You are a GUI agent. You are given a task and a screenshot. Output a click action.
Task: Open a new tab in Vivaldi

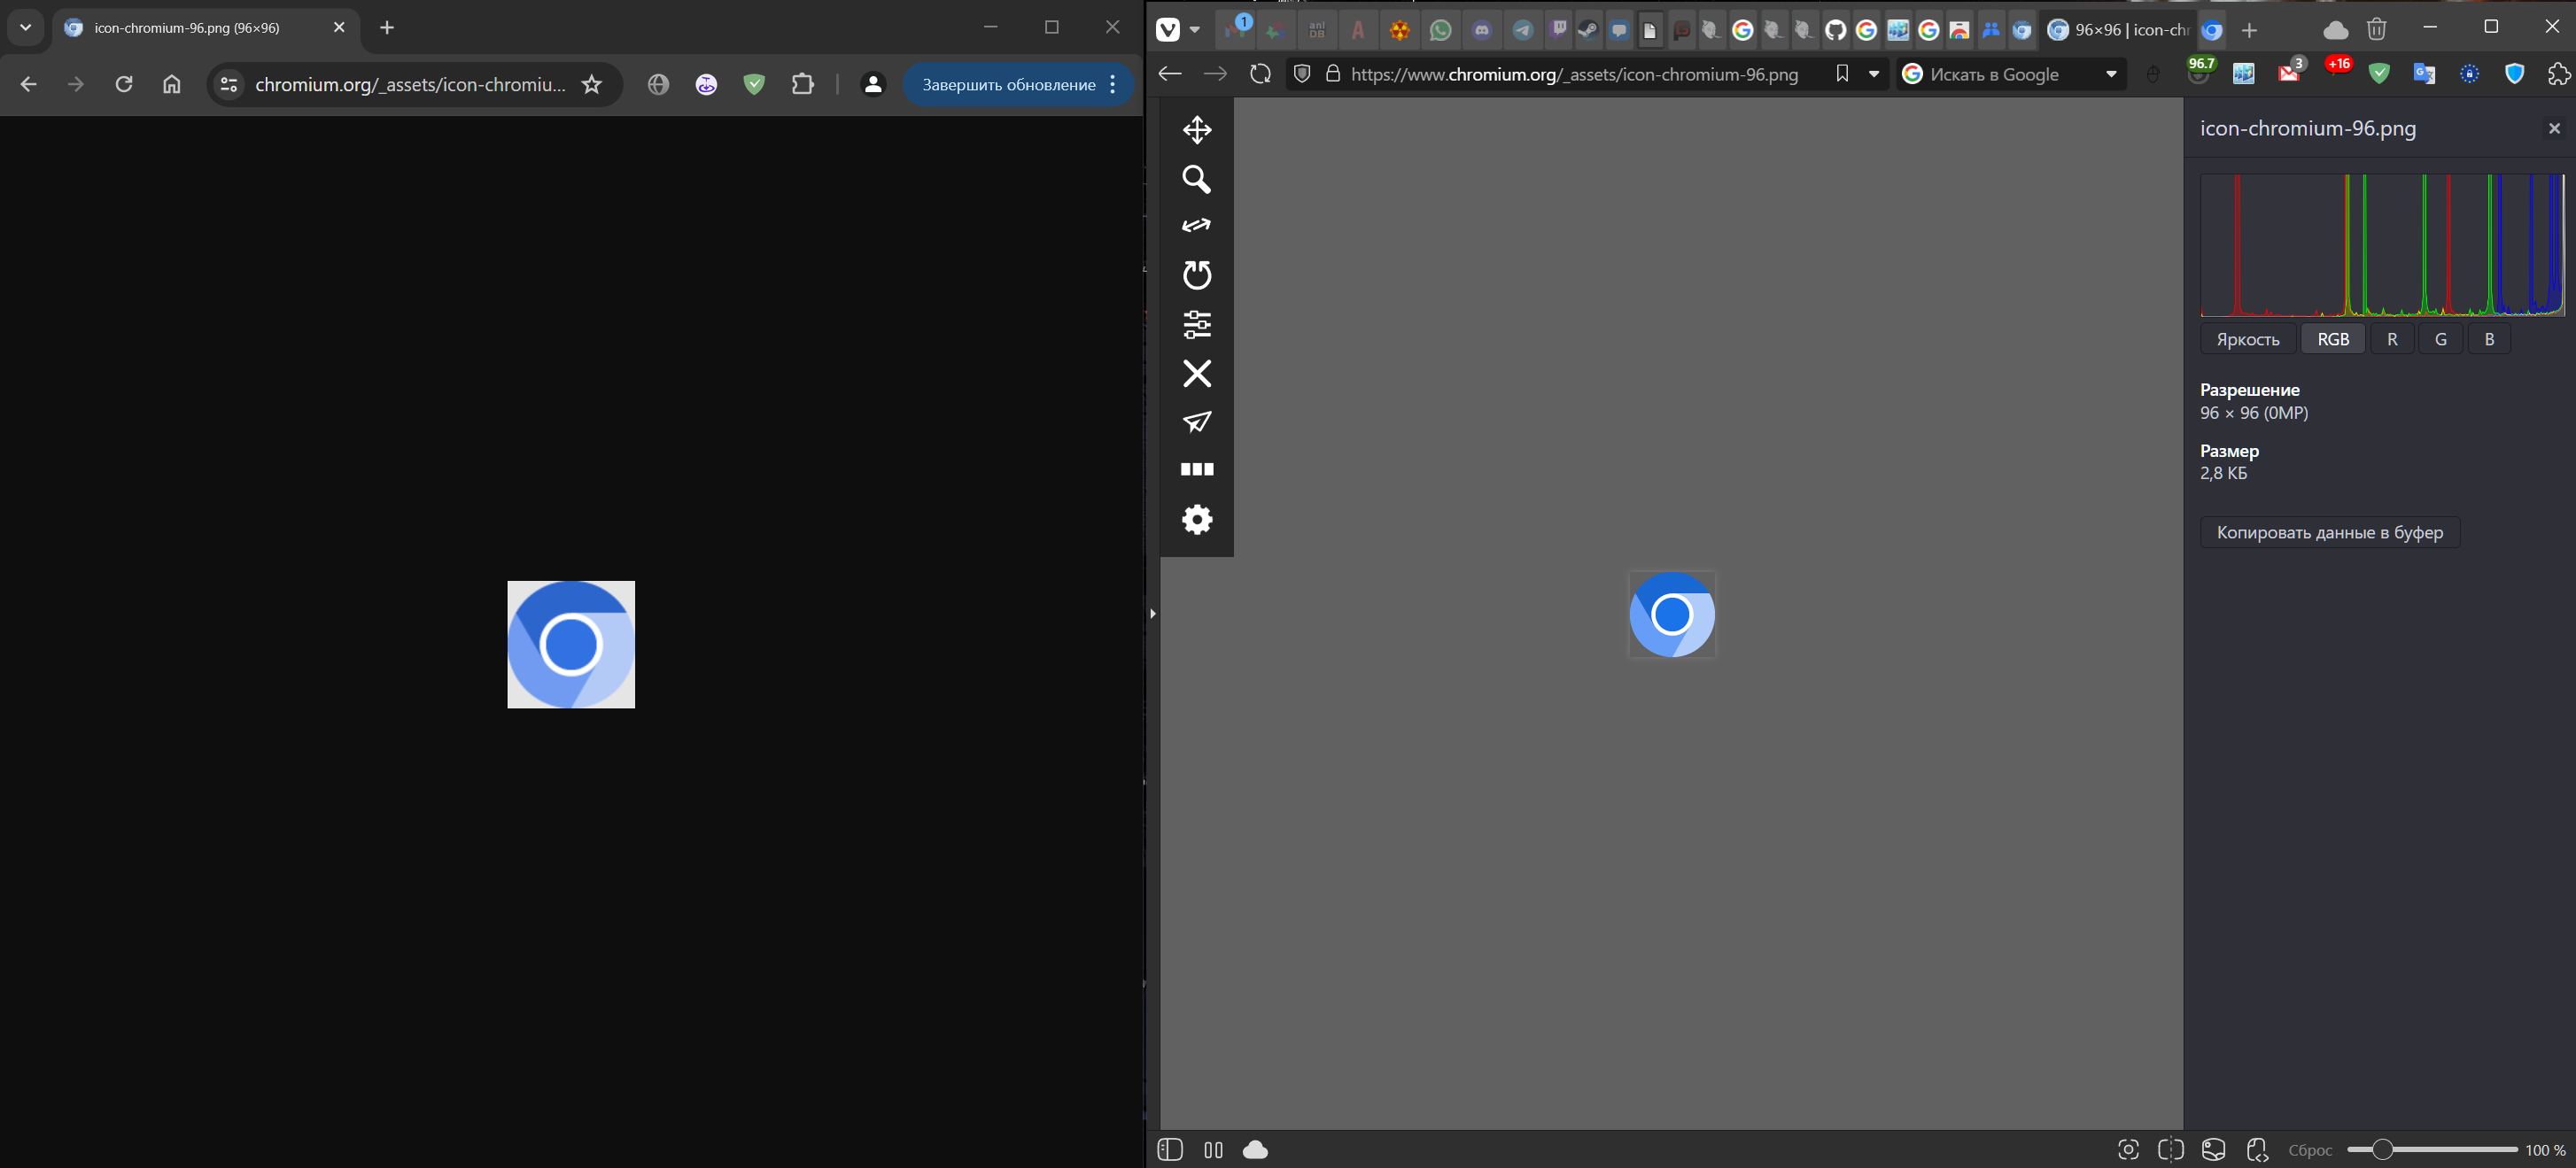(x=2249, y=30)
